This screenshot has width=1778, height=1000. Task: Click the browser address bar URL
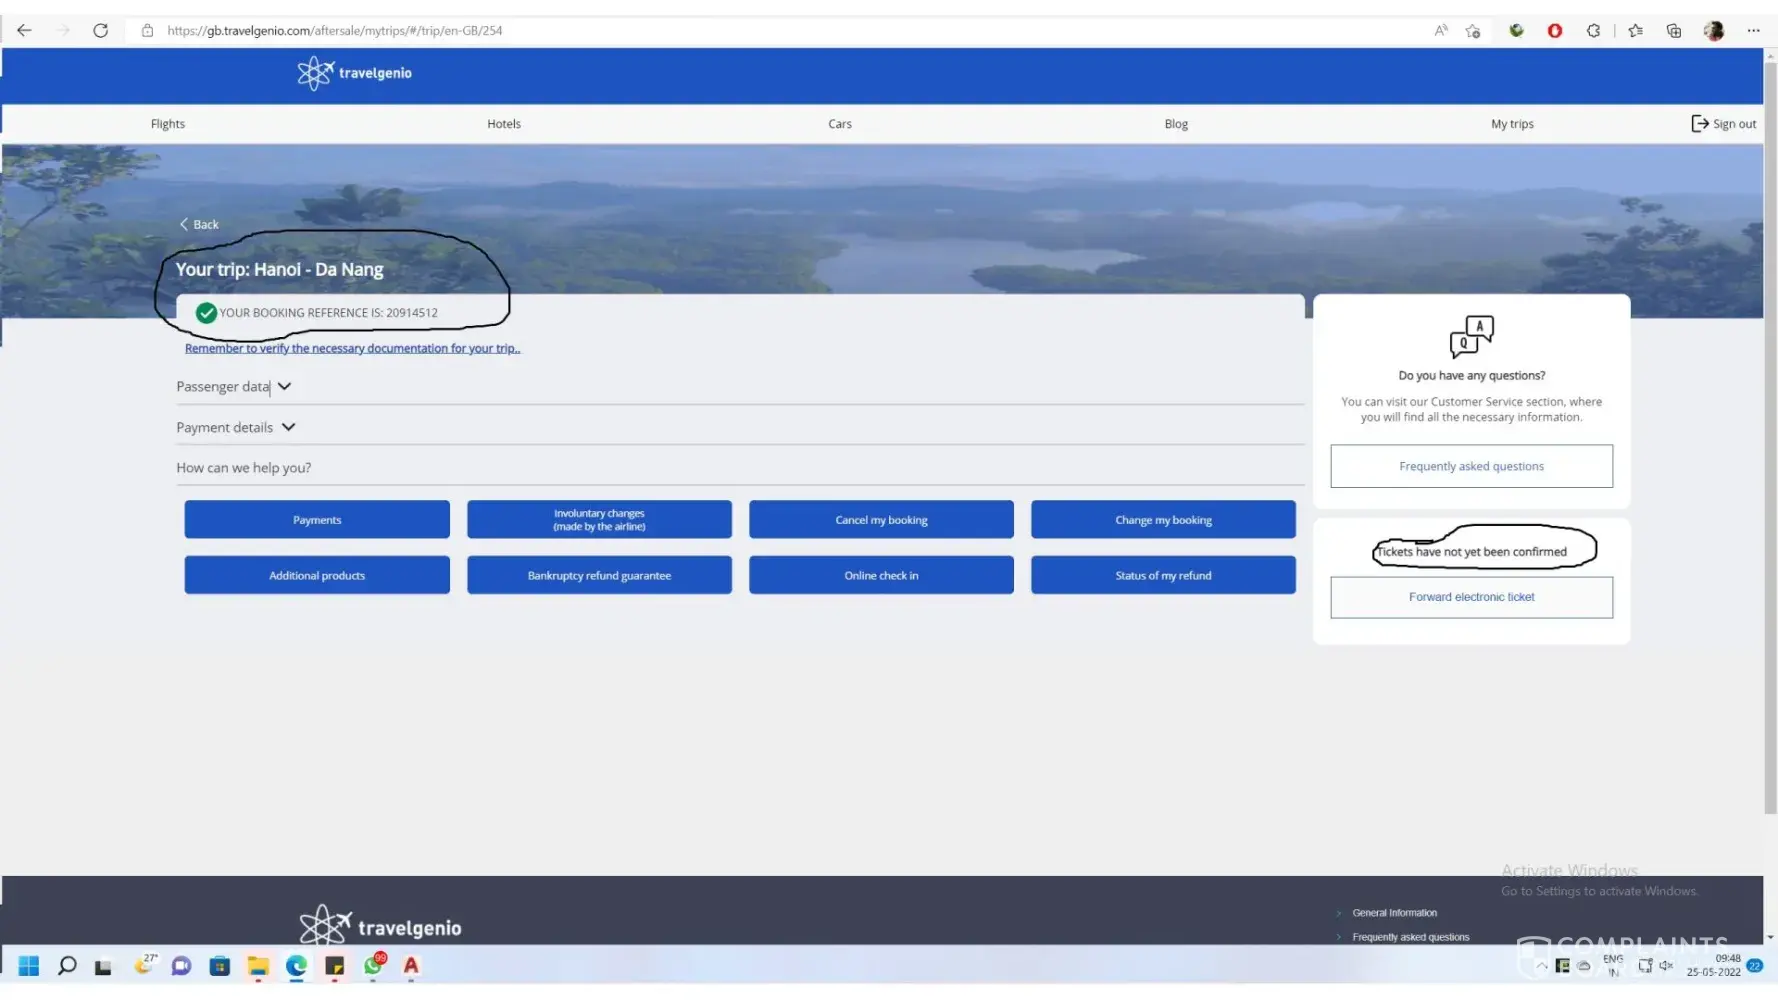(x=335, y=30)
